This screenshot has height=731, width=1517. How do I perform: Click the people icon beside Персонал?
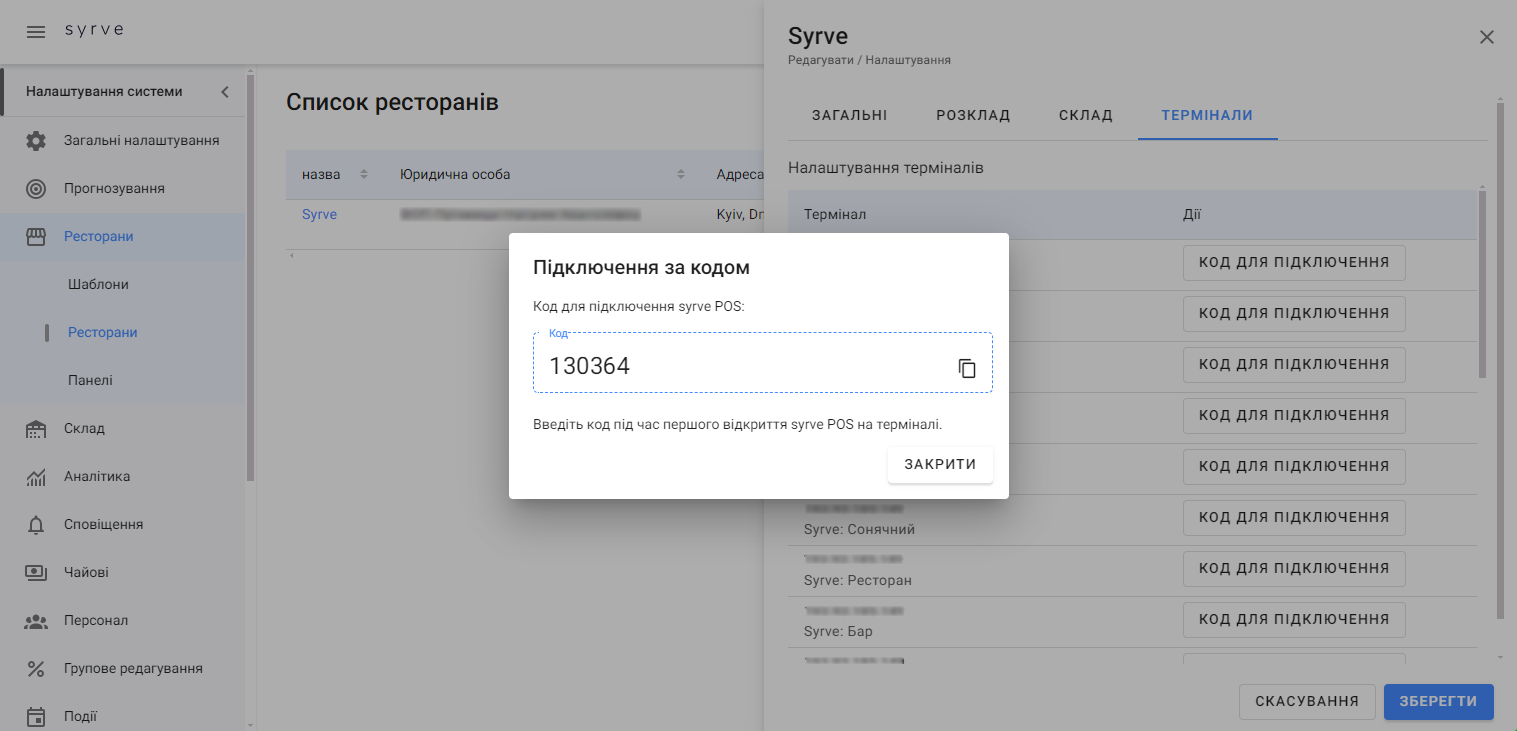click(x=36, y=621)
